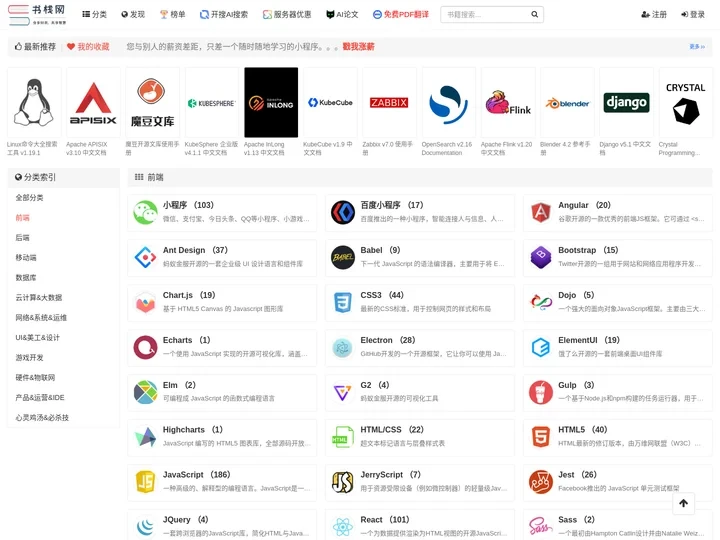Click the Echarts round icon
The height and width of the screenshot is (540, 720).
point(146,348)
